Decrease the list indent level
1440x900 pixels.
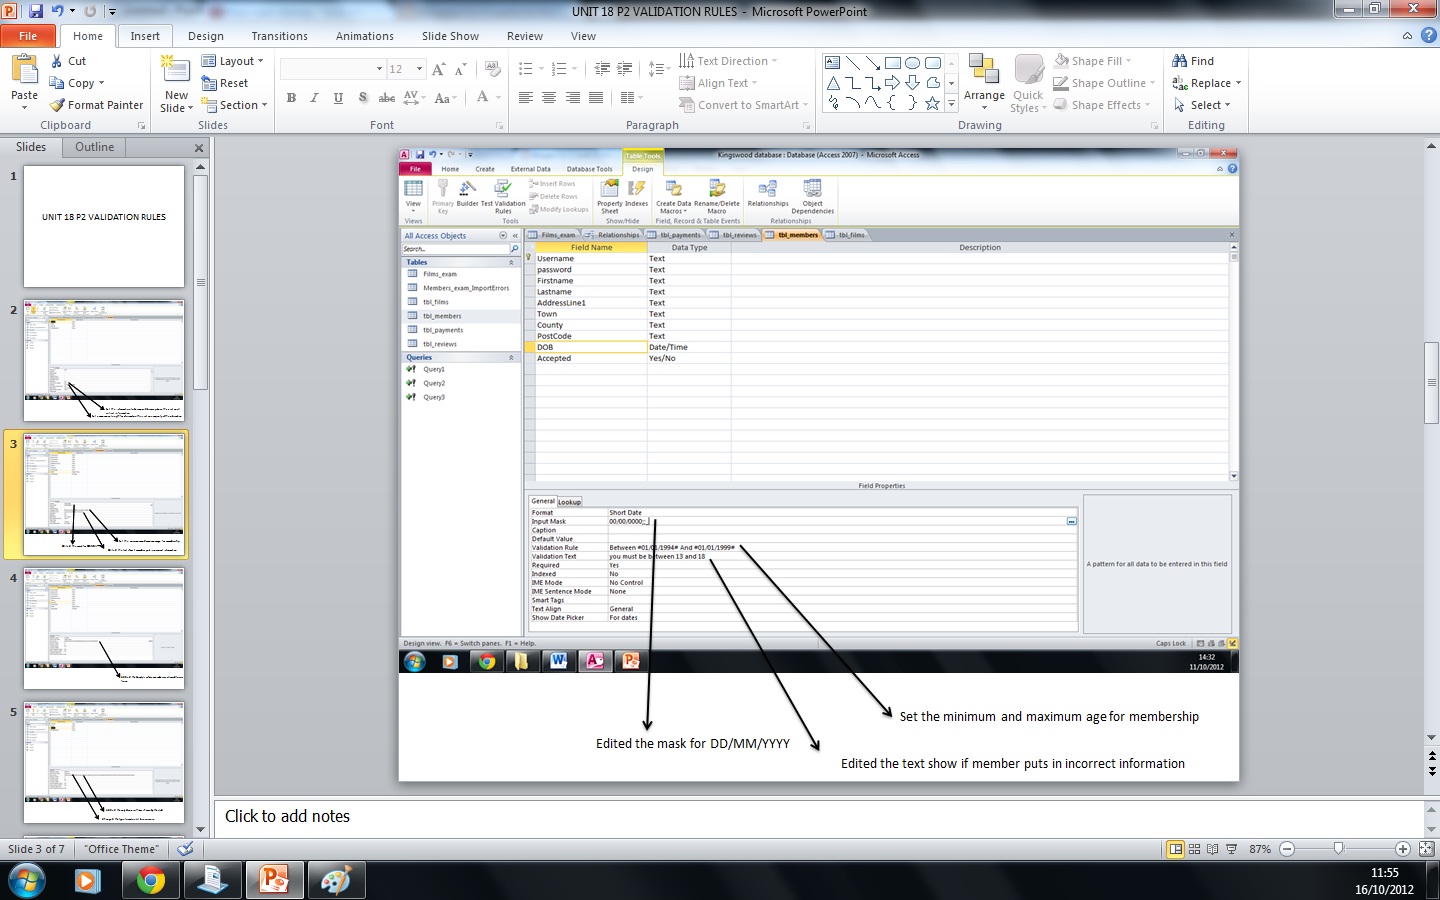pos(602,69)
